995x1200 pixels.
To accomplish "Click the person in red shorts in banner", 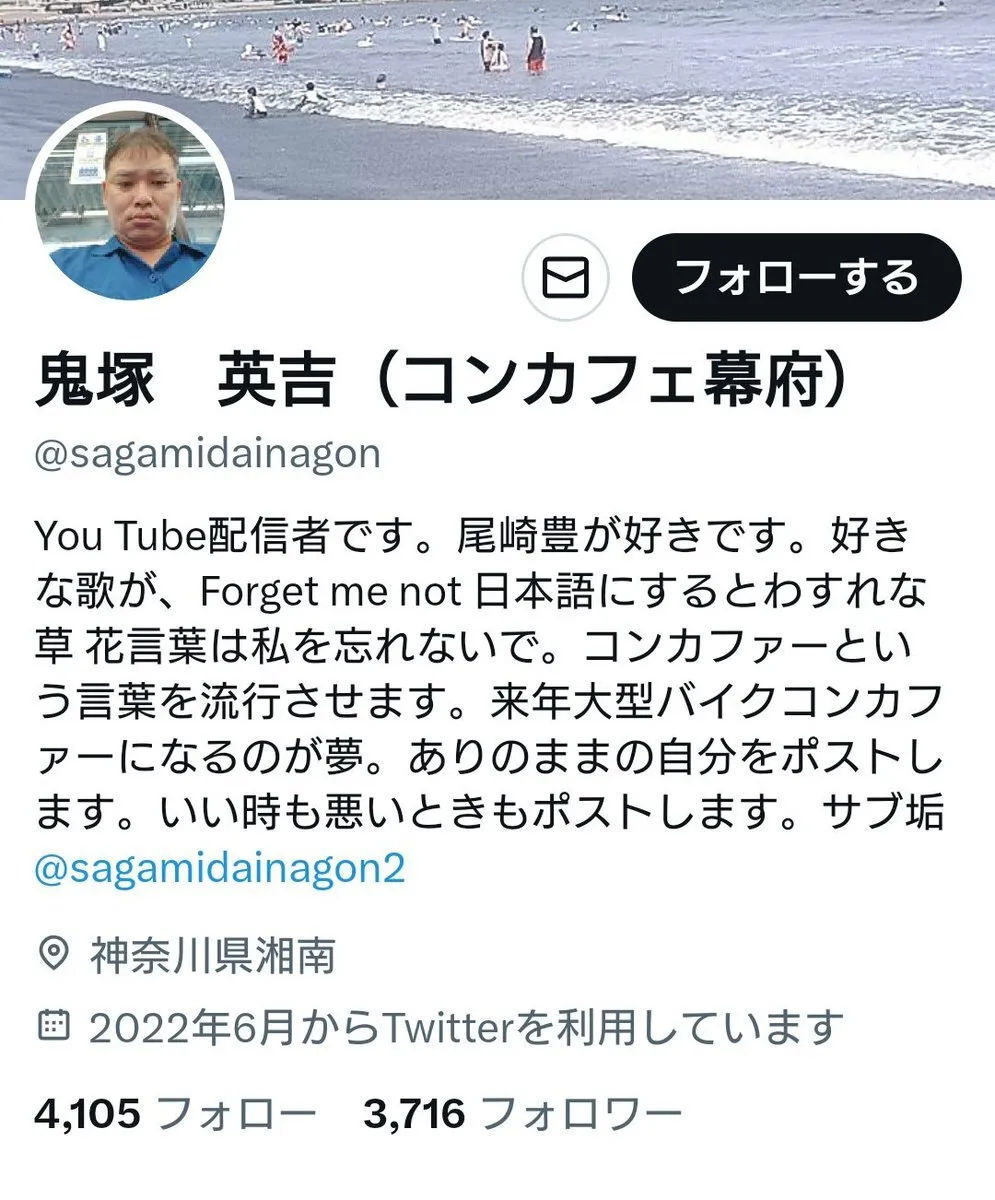I will pyautogui.click(x=537, y=49).
